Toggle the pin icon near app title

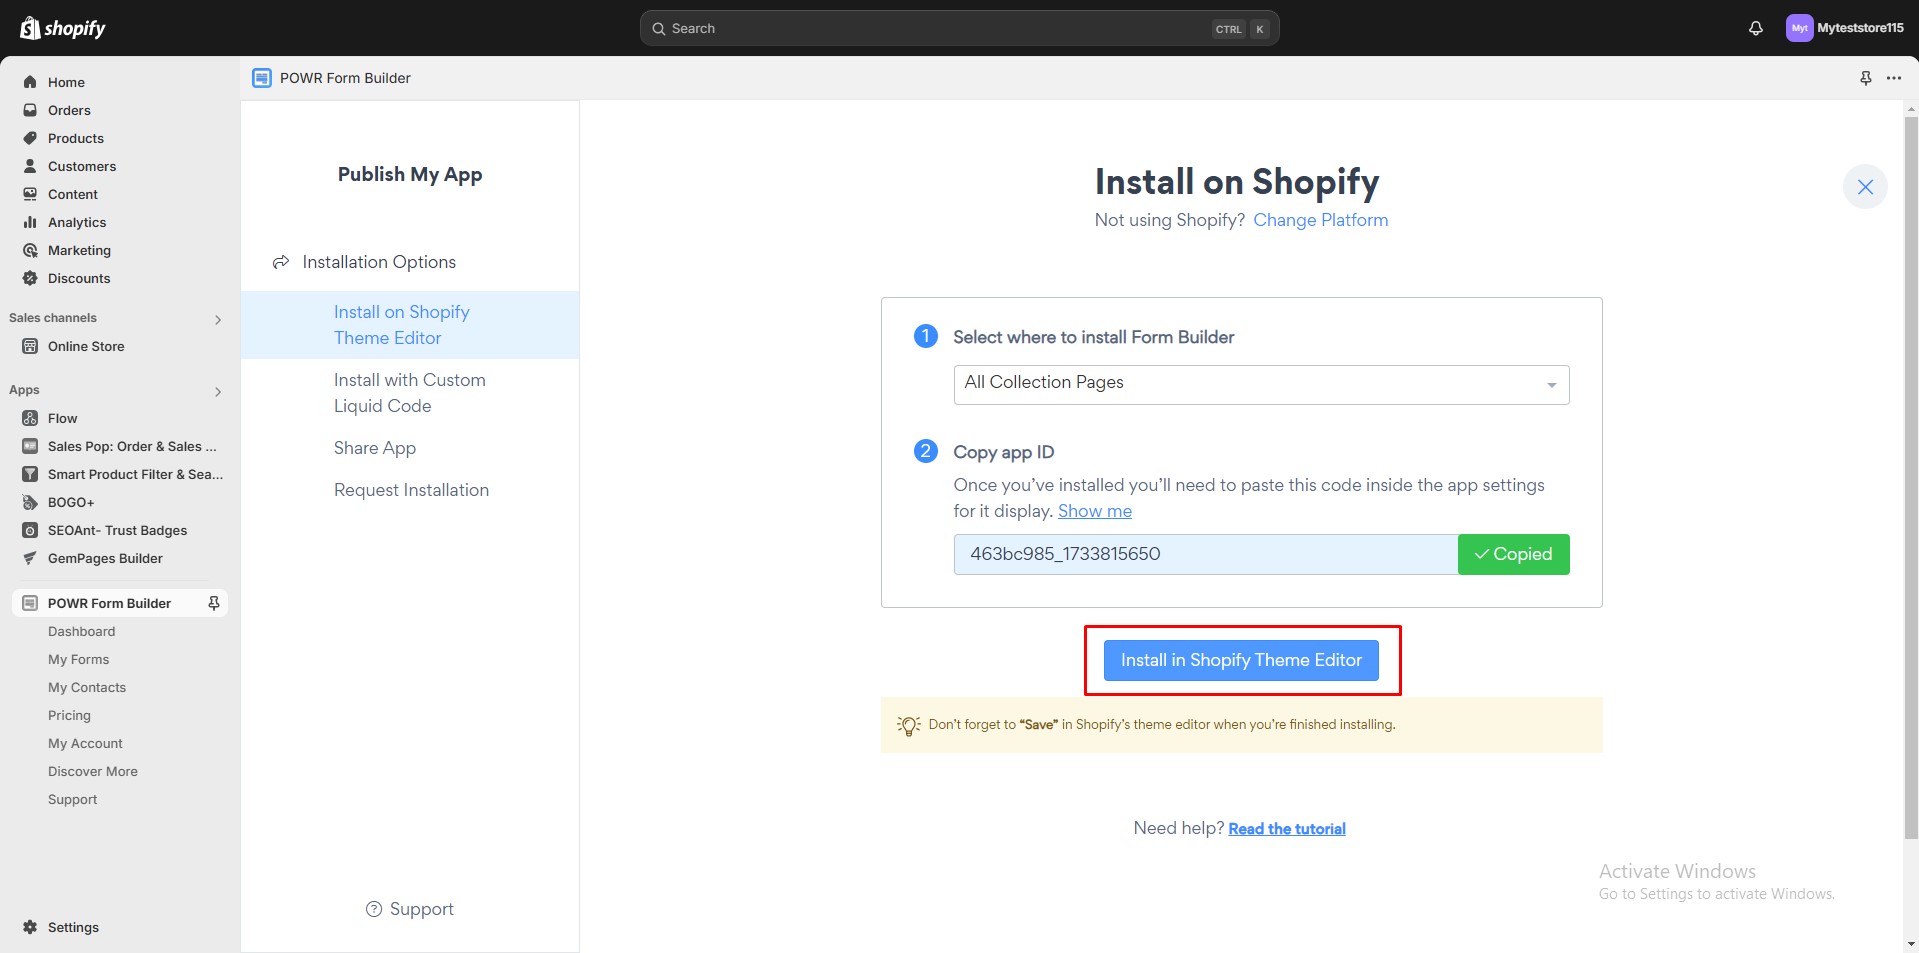tap(1864, 77)
